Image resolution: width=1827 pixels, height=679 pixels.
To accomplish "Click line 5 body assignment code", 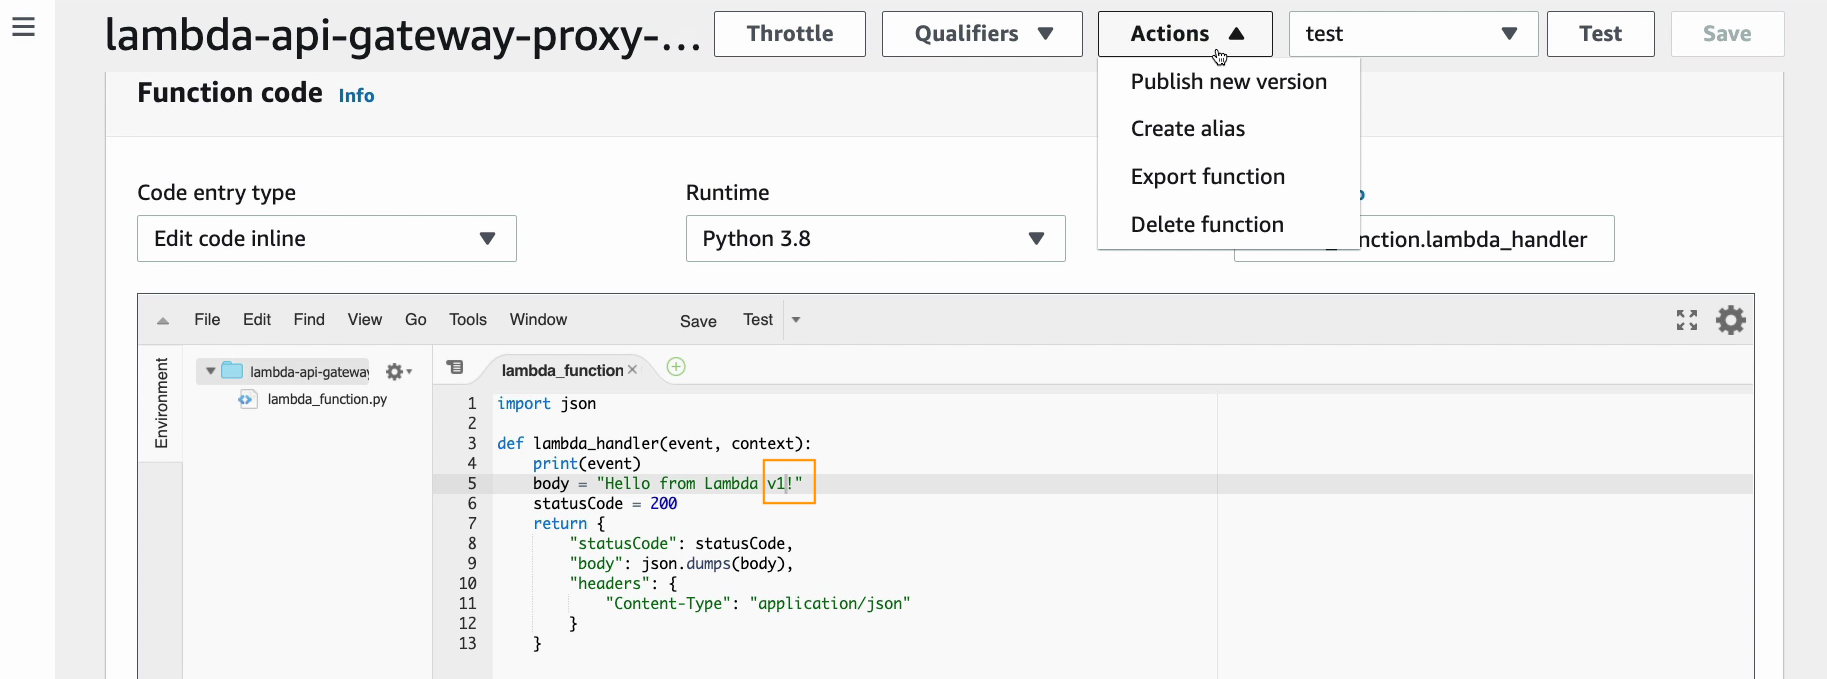I will tap(667, 484).
